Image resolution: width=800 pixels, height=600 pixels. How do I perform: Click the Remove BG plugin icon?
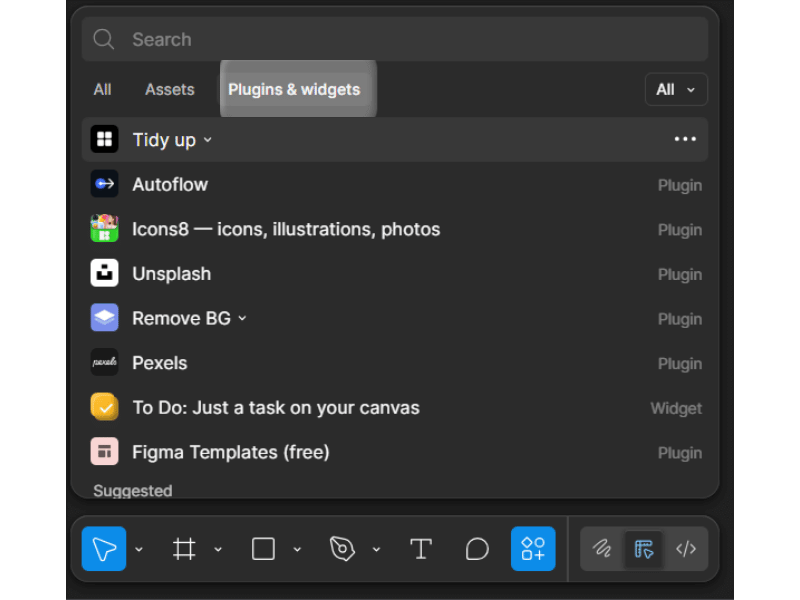tap(105, 317)
